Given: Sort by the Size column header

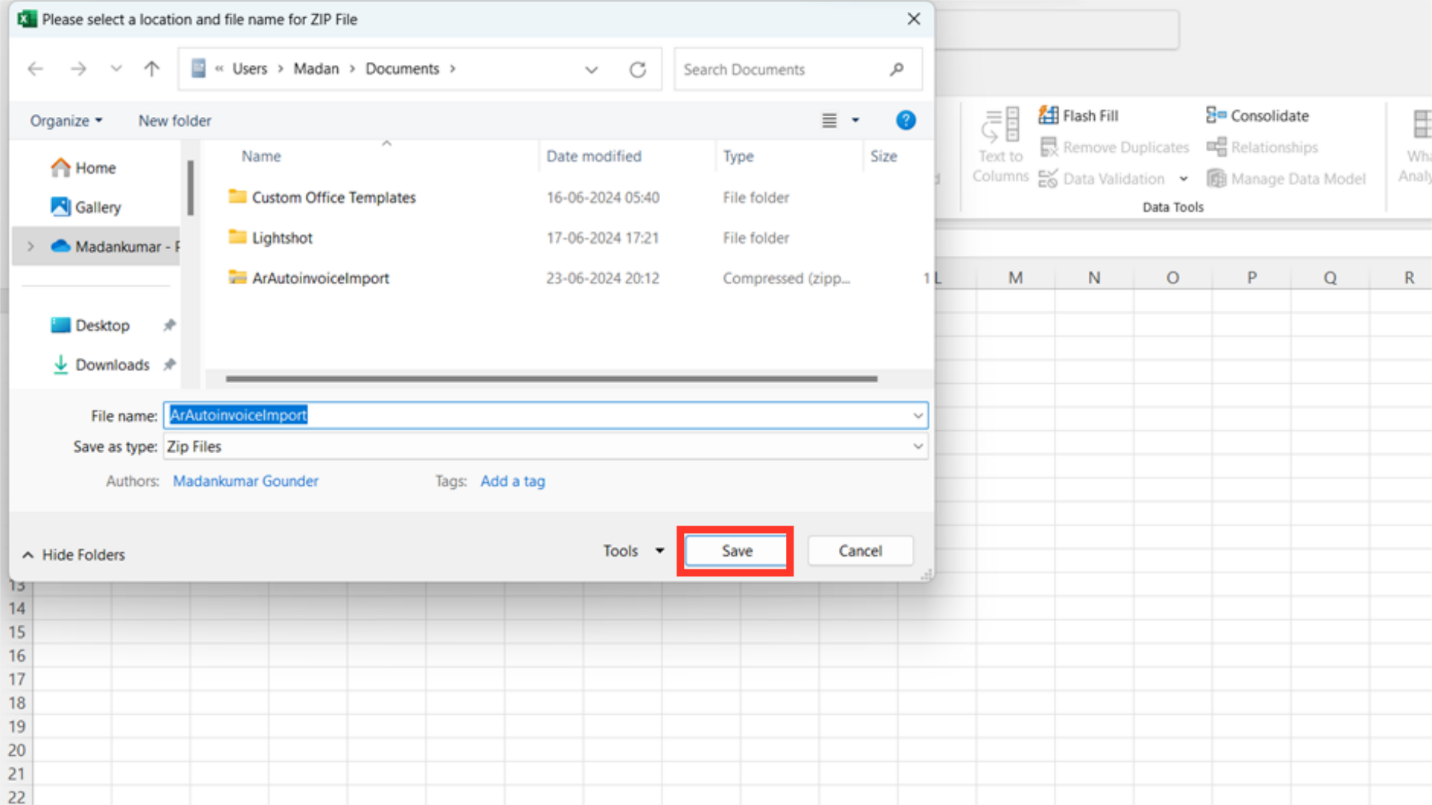Looking at the screenshot, I should [x=884, y=156].
